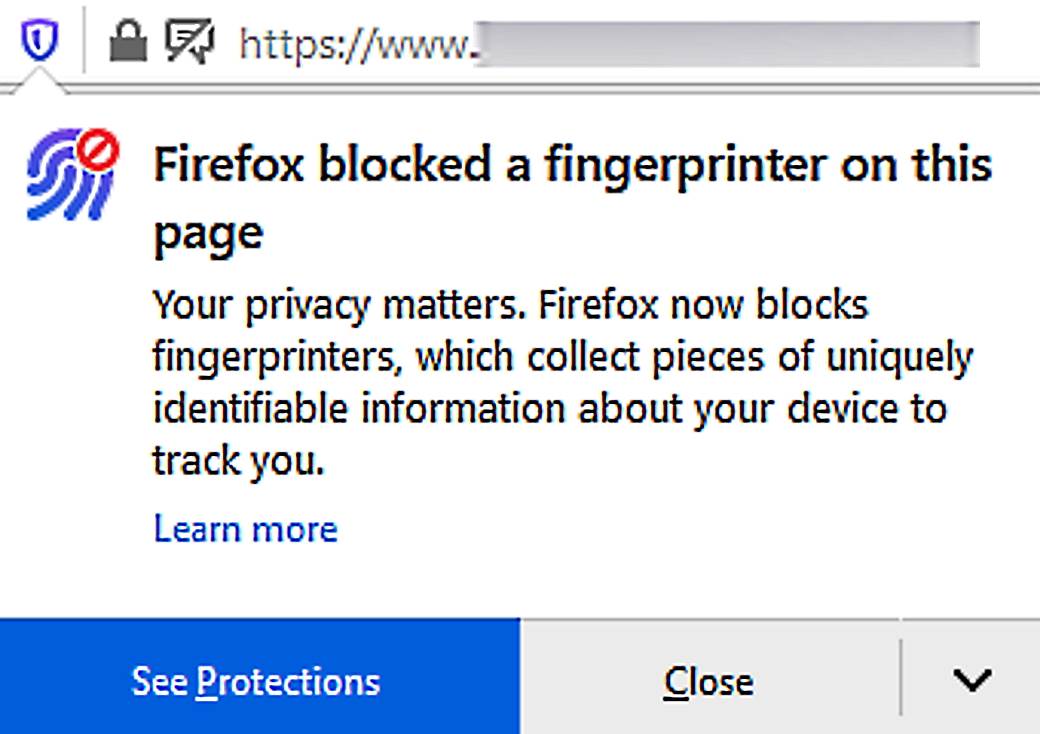Follow the Learn more link
The image size is (1040, 734).
point(245,528)
